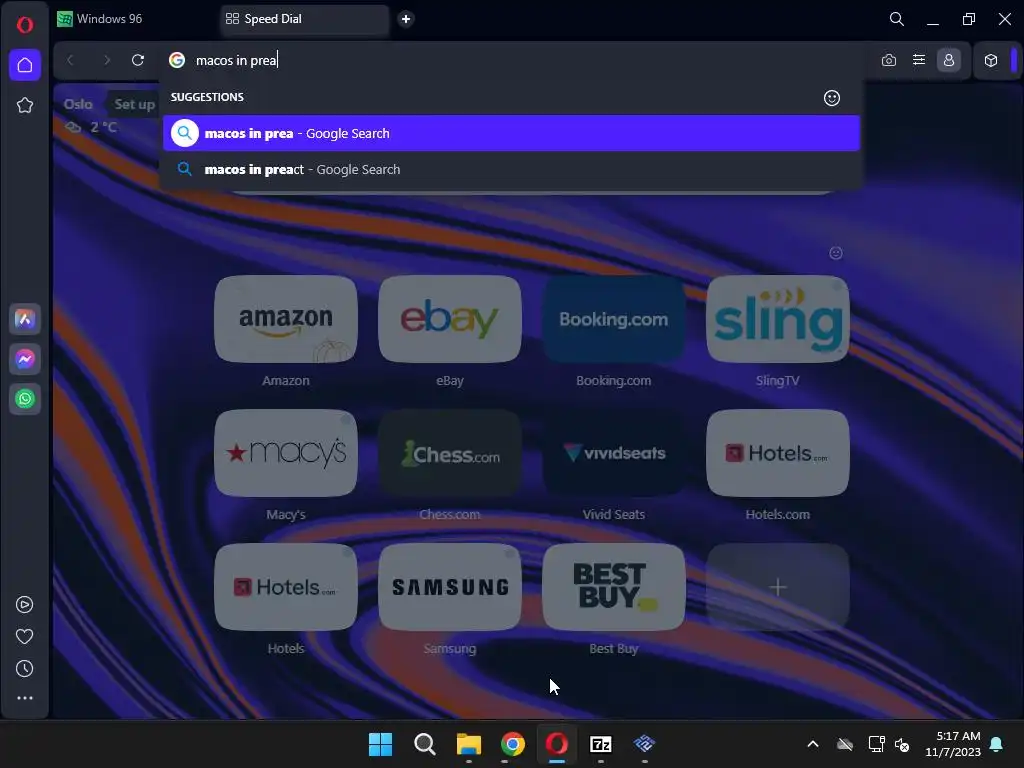The image size is (1024, 768).
Task: Open the profile account icon
Action: coord(949,60)
